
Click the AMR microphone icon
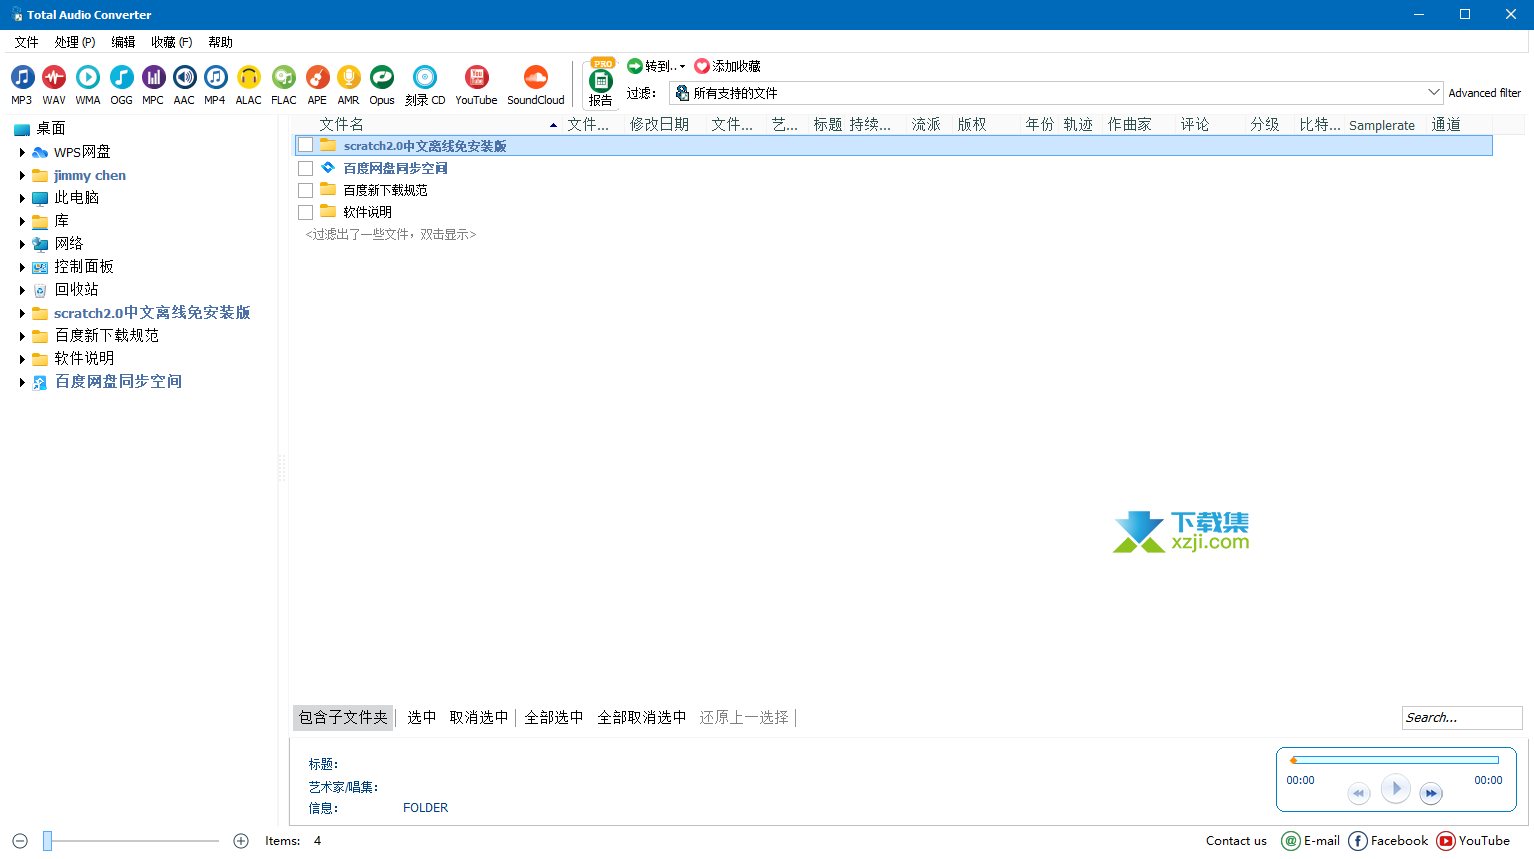point(348,78)
